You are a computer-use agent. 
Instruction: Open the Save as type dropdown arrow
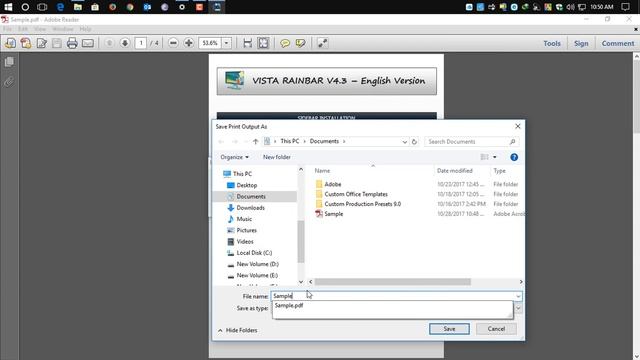point(518,308)
